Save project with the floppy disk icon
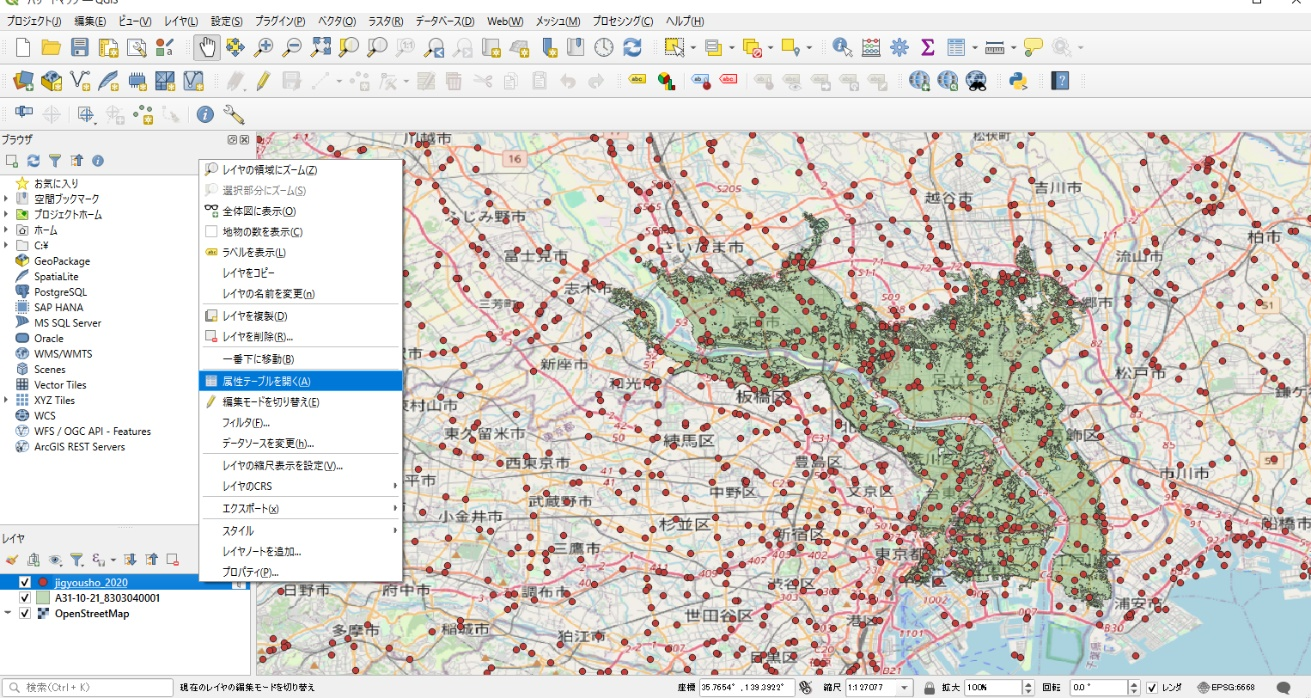The width and height of the screenshot is (1311, 698). click(x=80, y=47)
